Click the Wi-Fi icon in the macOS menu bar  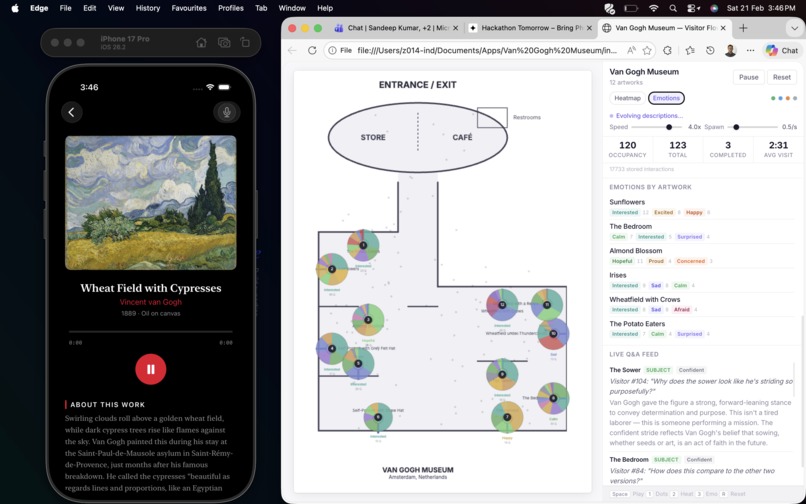(653, 8)
